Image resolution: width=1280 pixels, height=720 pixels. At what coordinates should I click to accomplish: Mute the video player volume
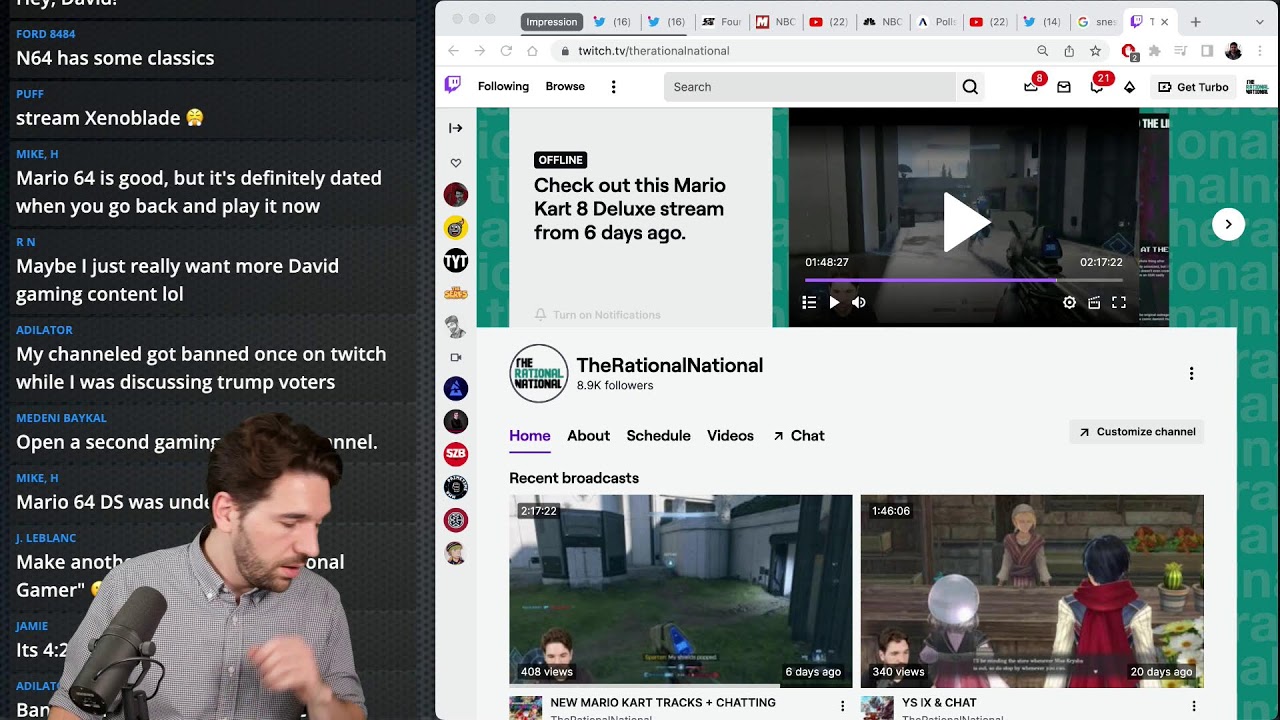(859, 303)
